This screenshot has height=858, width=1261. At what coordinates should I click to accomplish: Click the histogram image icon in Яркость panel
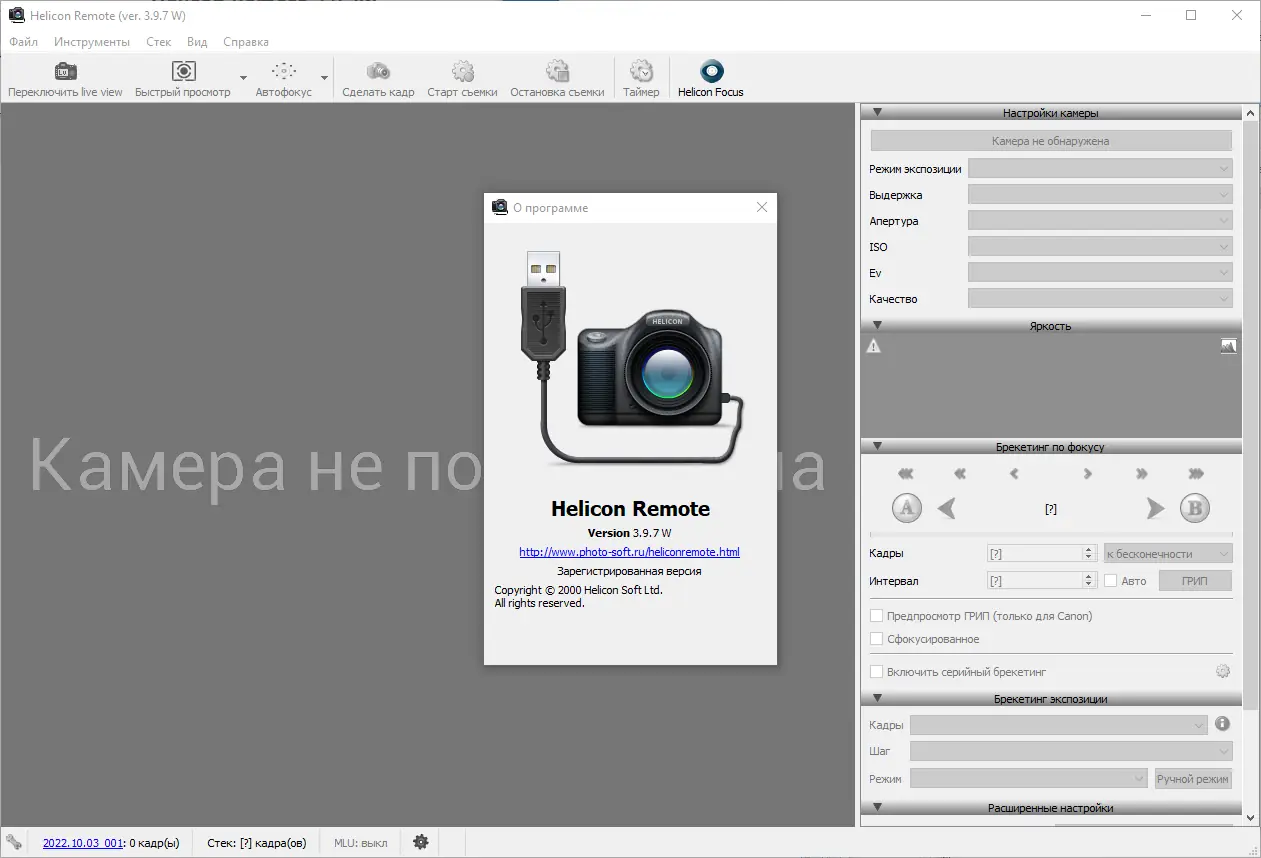[x=1229, y=346]
